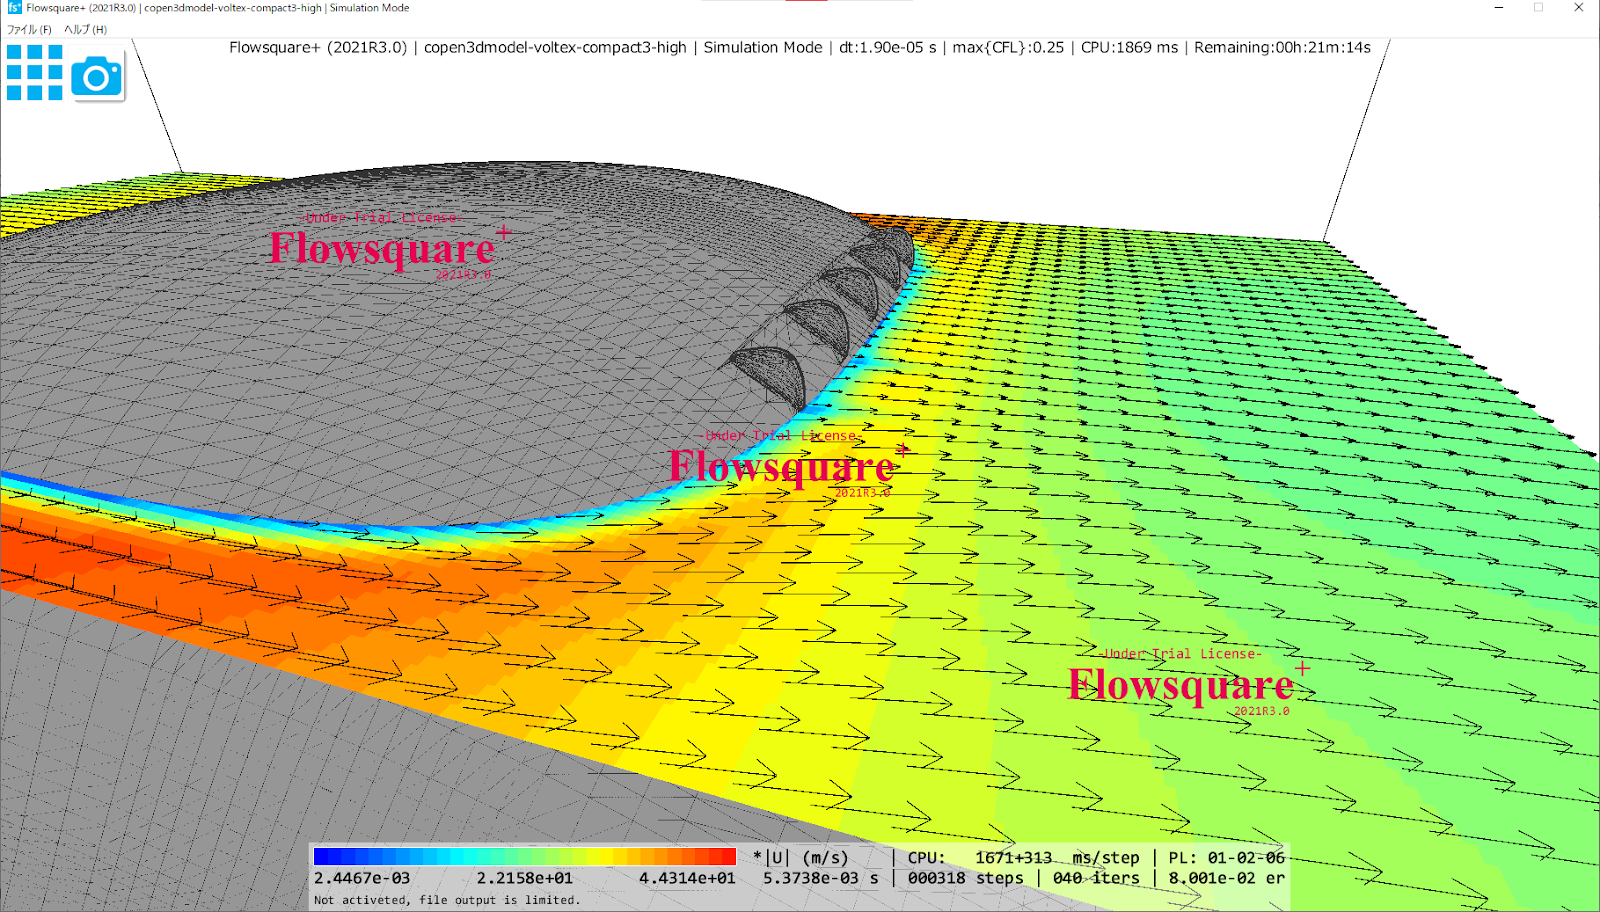Click the 'Not activated, file output is limited' notice
The width and height of the screenshot is (1600, 912).
click(447, 900)
